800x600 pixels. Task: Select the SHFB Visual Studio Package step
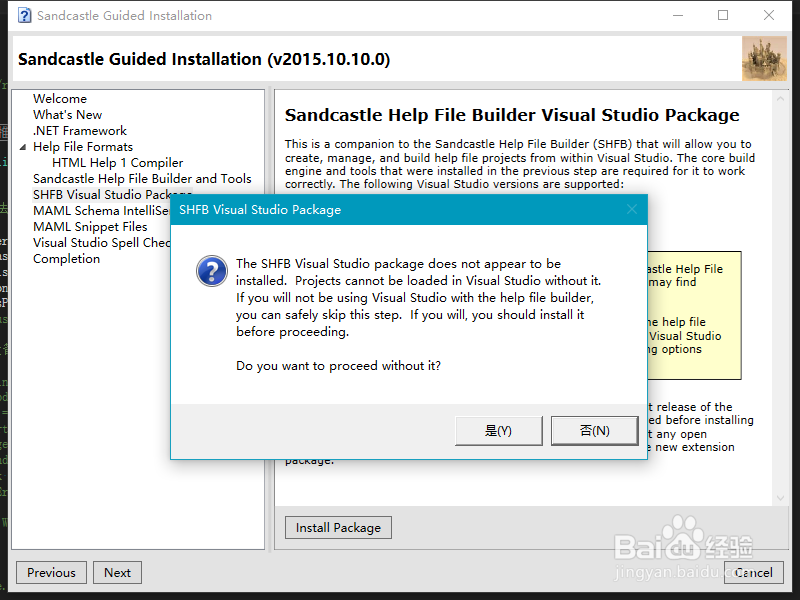tap(113, 194)
